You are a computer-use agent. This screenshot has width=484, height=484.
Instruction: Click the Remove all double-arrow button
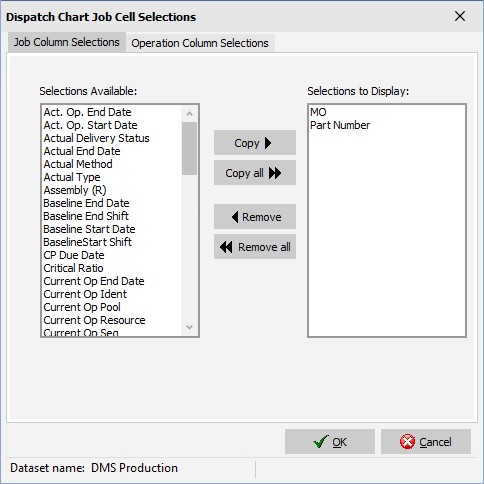255,247
